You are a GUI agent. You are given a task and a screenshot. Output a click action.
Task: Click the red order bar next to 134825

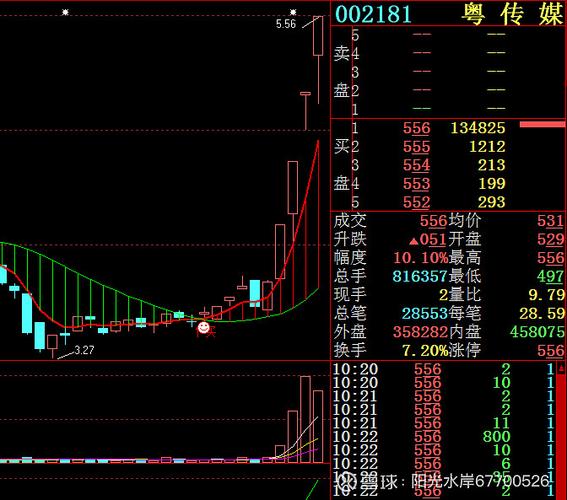(x=542, y=124)
